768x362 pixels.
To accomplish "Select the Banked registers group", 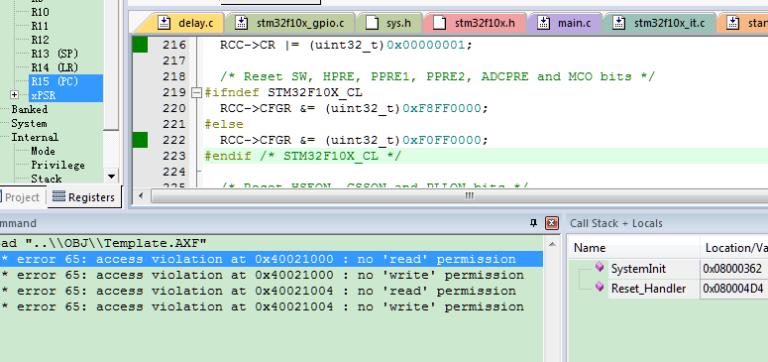I will [29, 109].
